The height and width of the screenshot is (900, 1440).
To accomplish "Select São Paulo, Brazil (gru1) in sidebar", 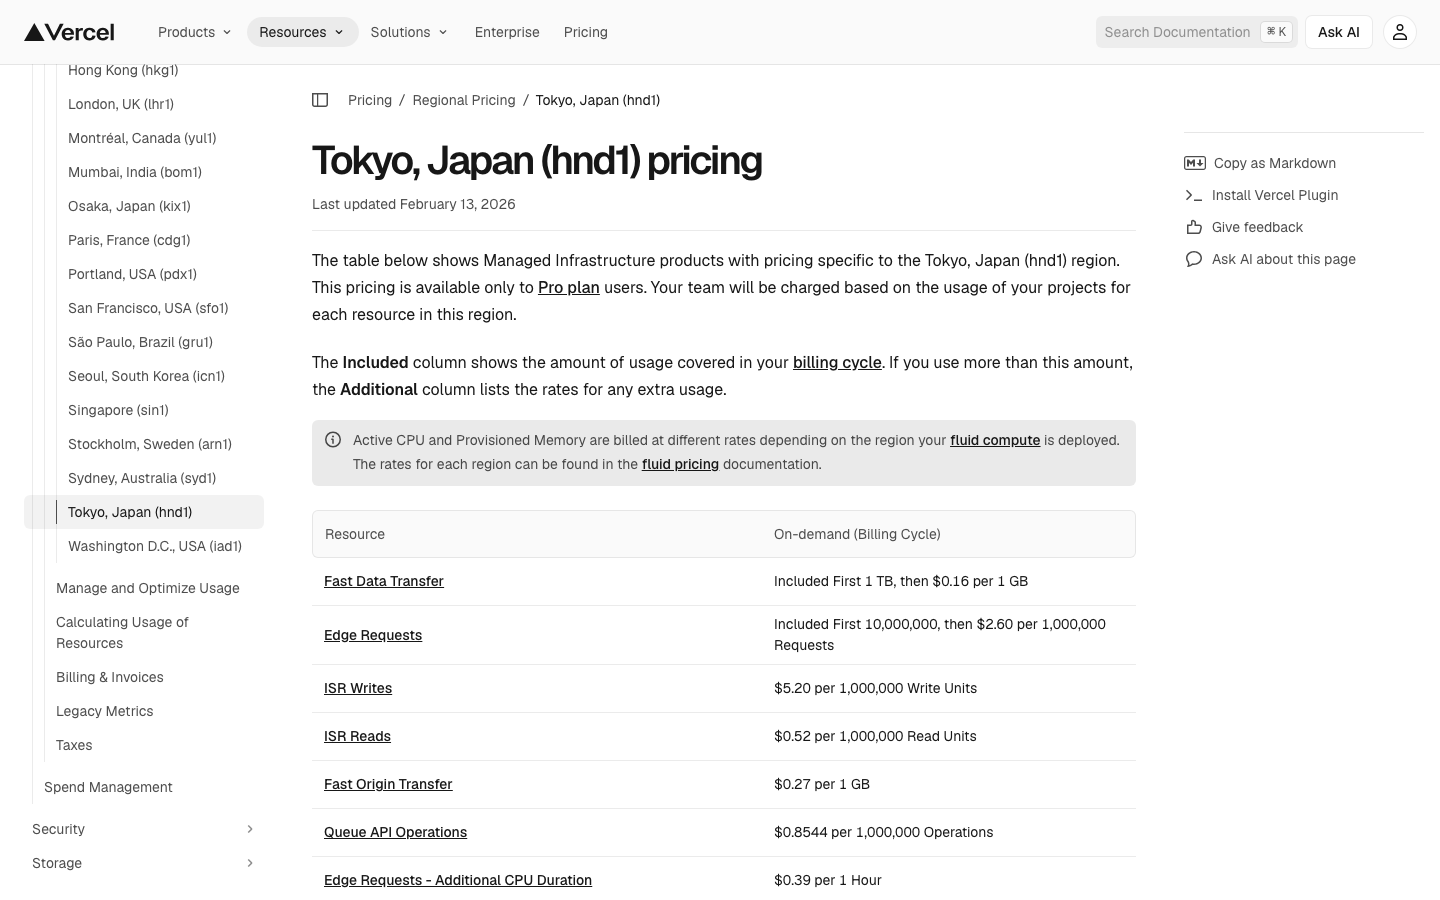I will coord(140,342).
